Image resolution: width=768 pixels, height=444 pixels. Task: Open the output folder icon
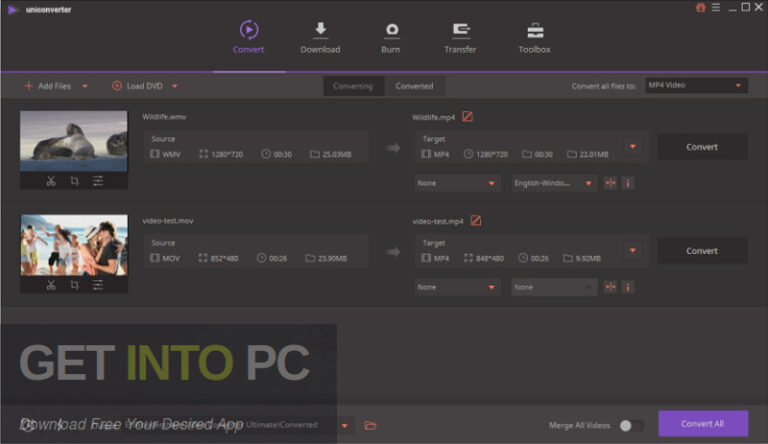[x=370, y=425]
